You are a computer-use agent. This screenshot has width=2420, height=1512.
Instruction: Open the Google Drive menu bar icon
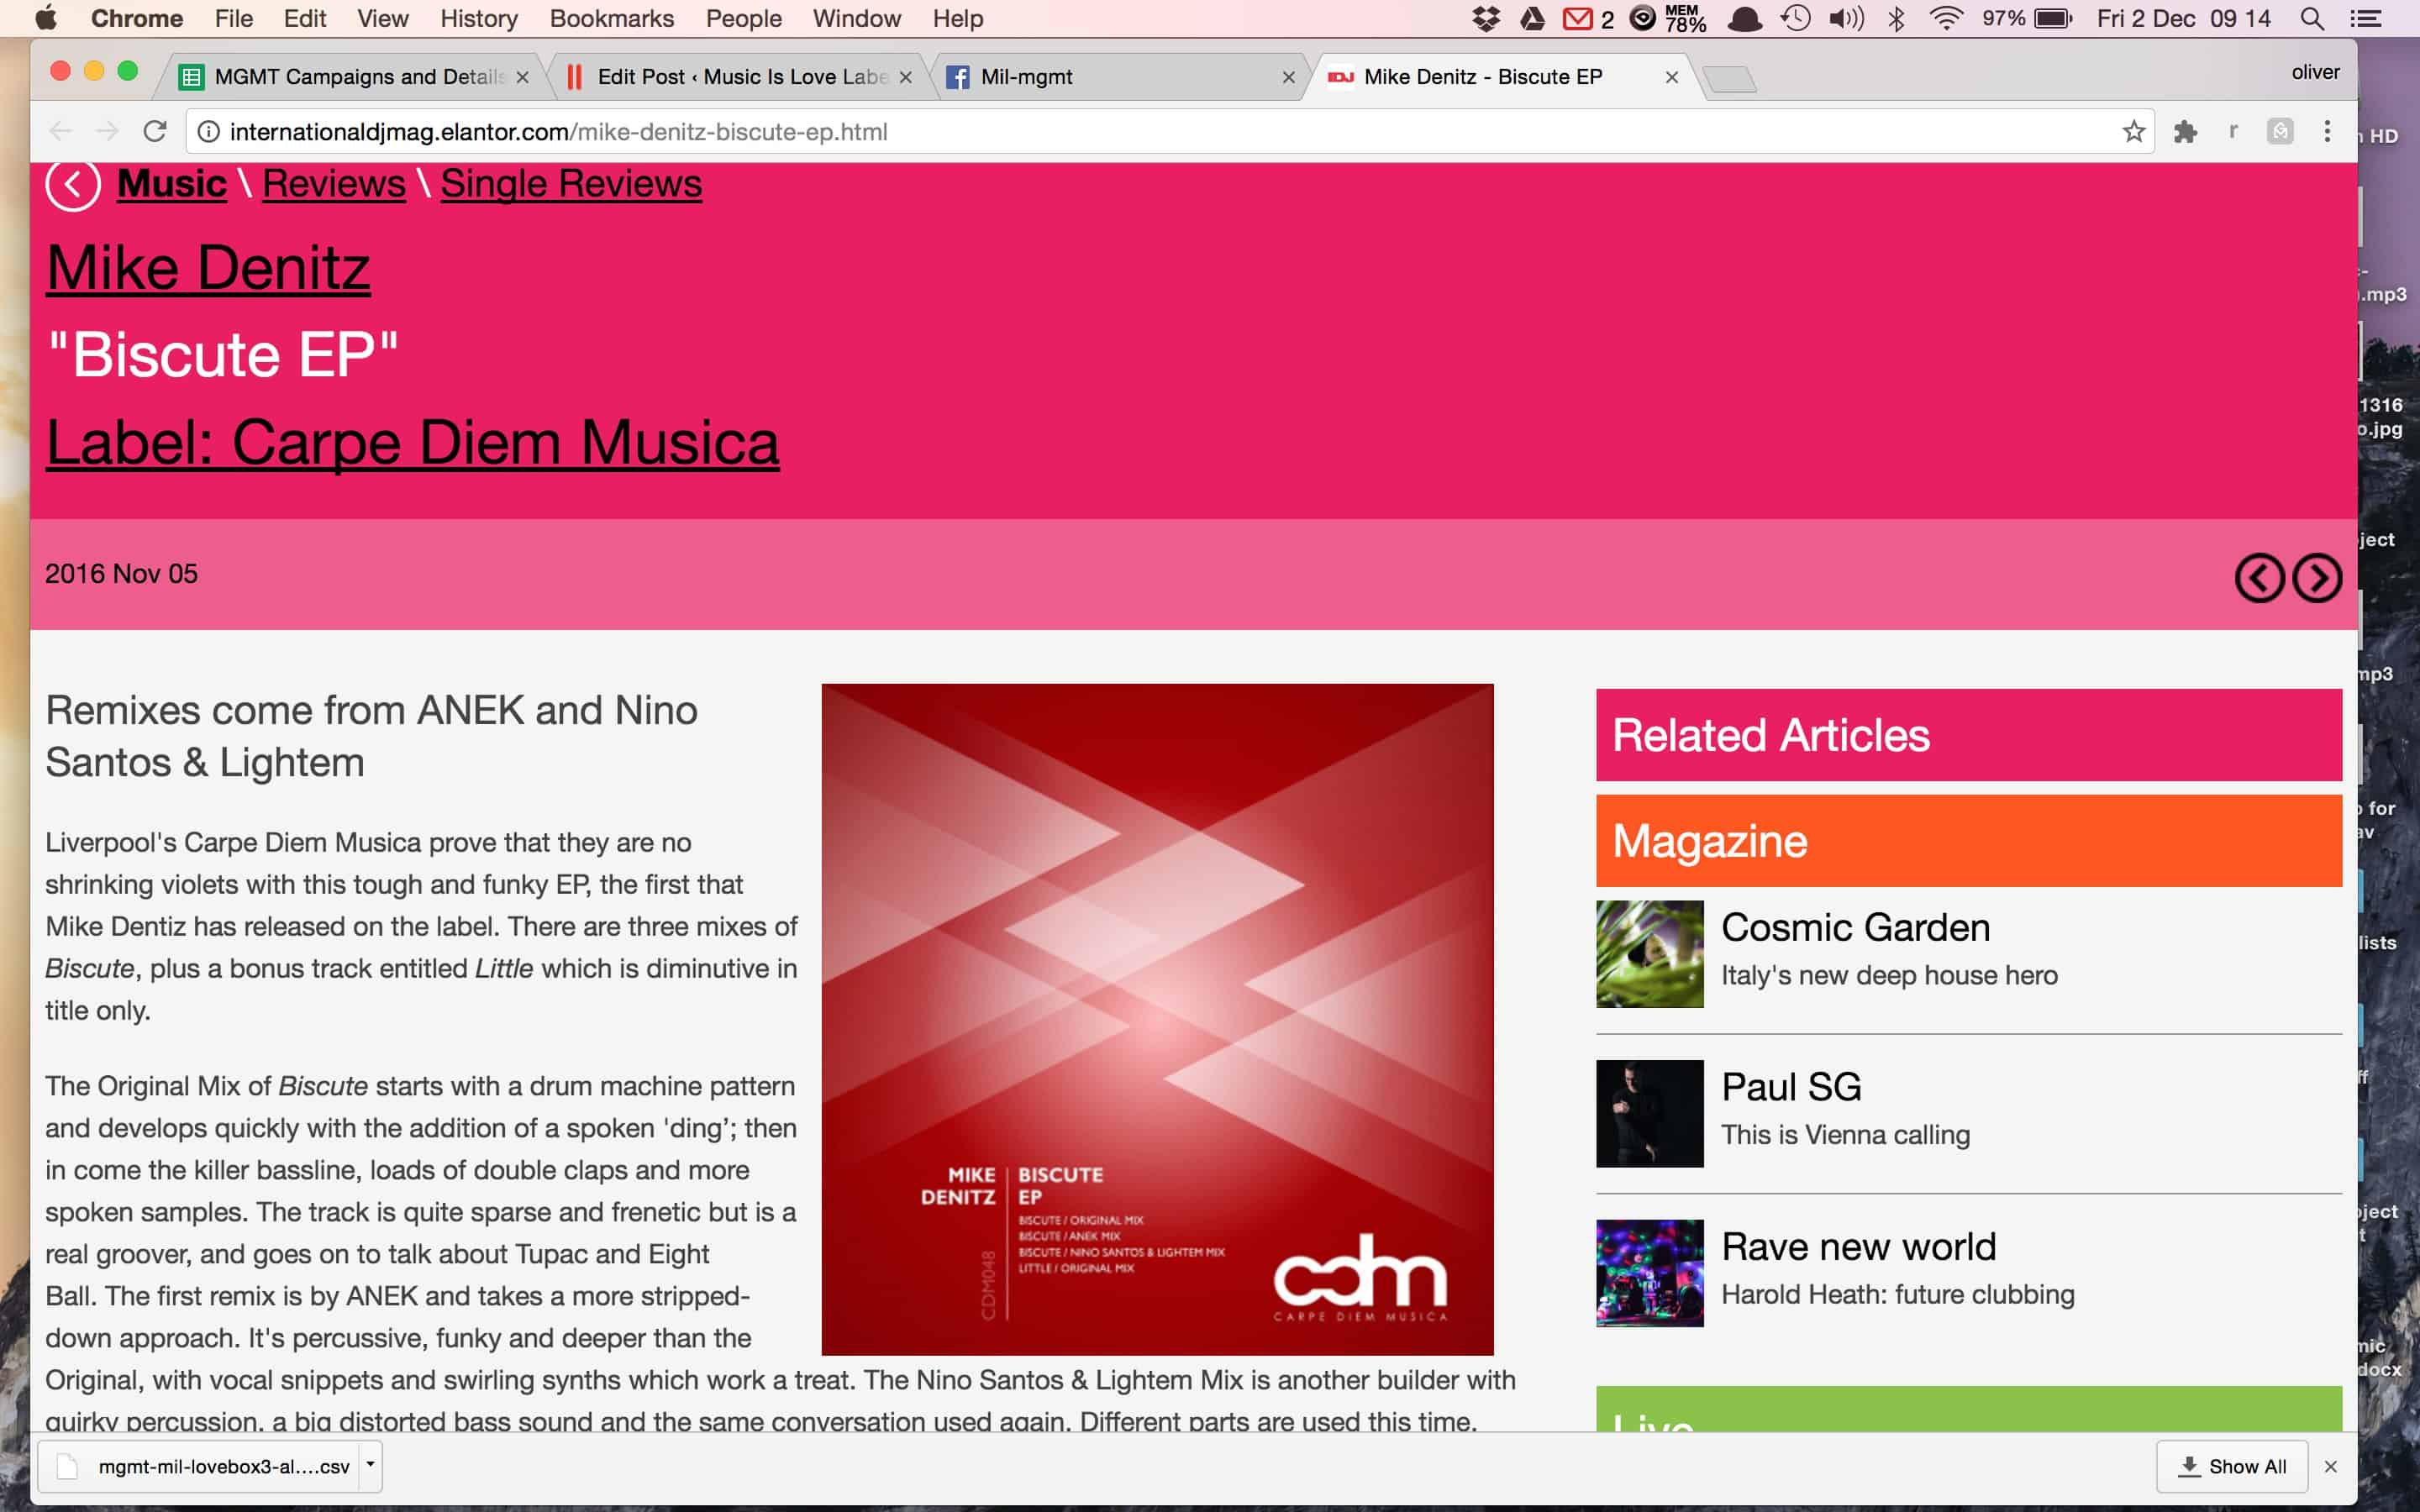[x=1532, y=18]
